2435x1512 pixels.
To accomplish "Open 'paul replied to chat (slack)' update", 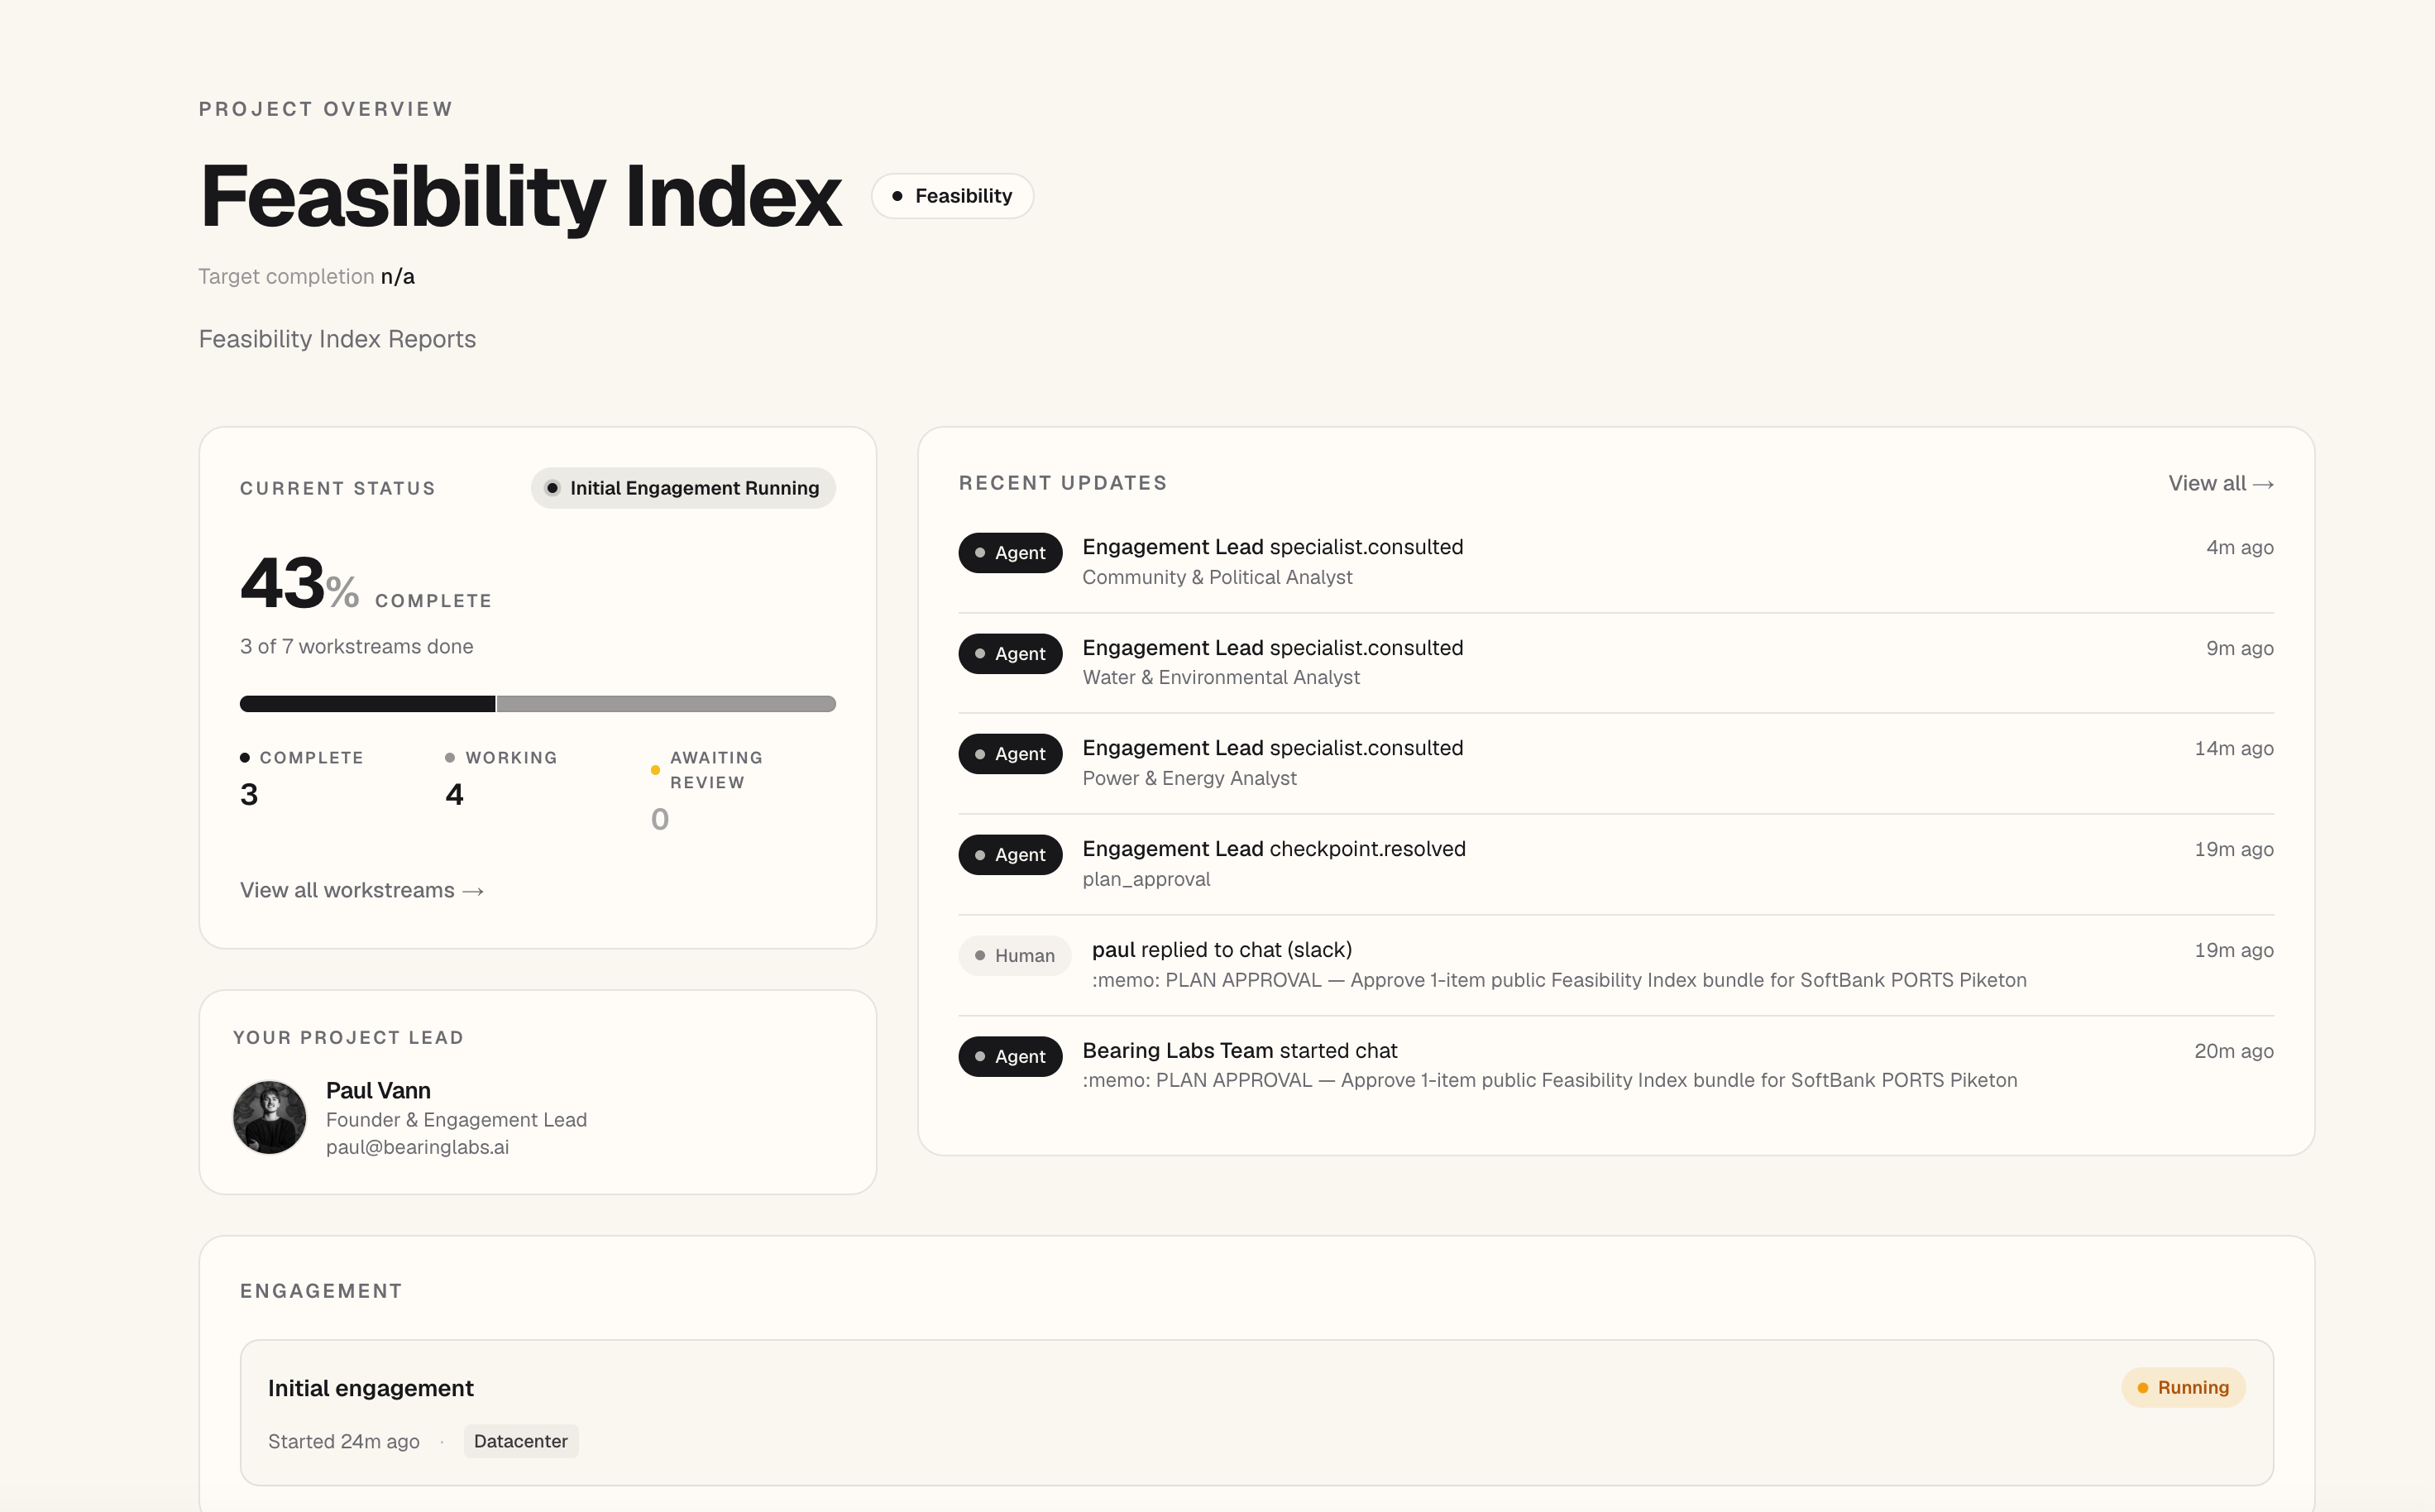I will coord(1616,965).
